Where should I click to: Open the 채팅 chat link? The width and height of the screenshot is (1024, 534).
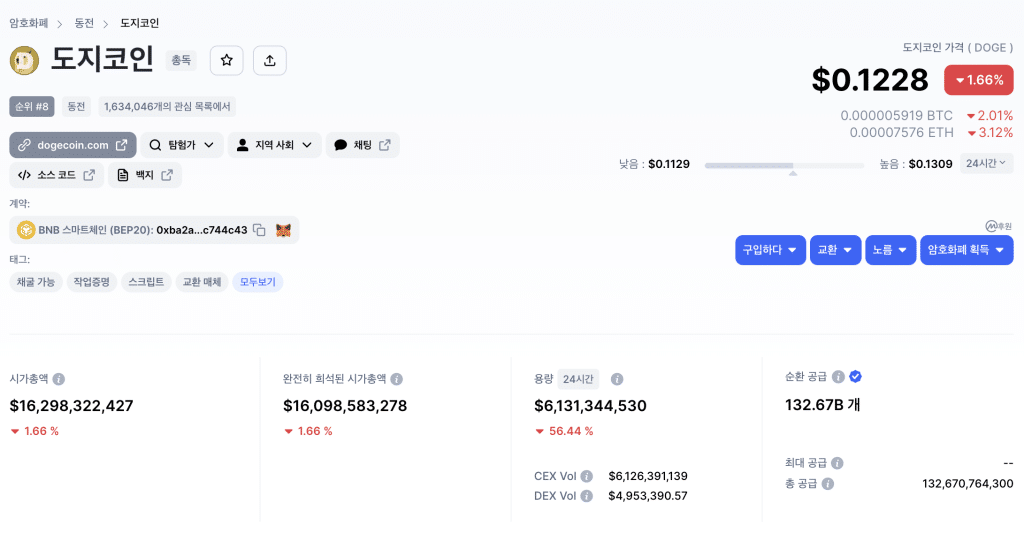click(362, 145)
